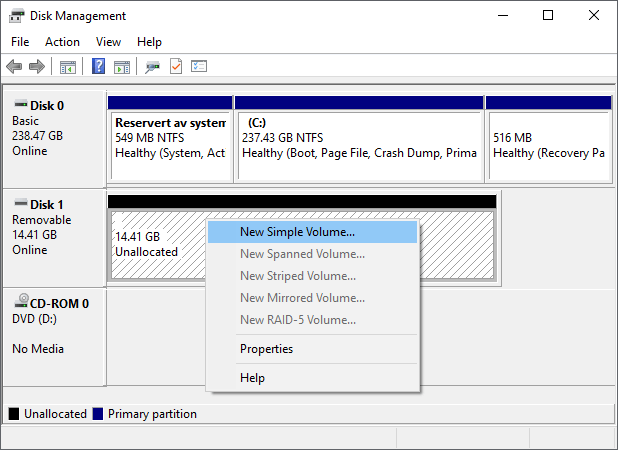Select the Disk 0 drive icon

(21, 104)
